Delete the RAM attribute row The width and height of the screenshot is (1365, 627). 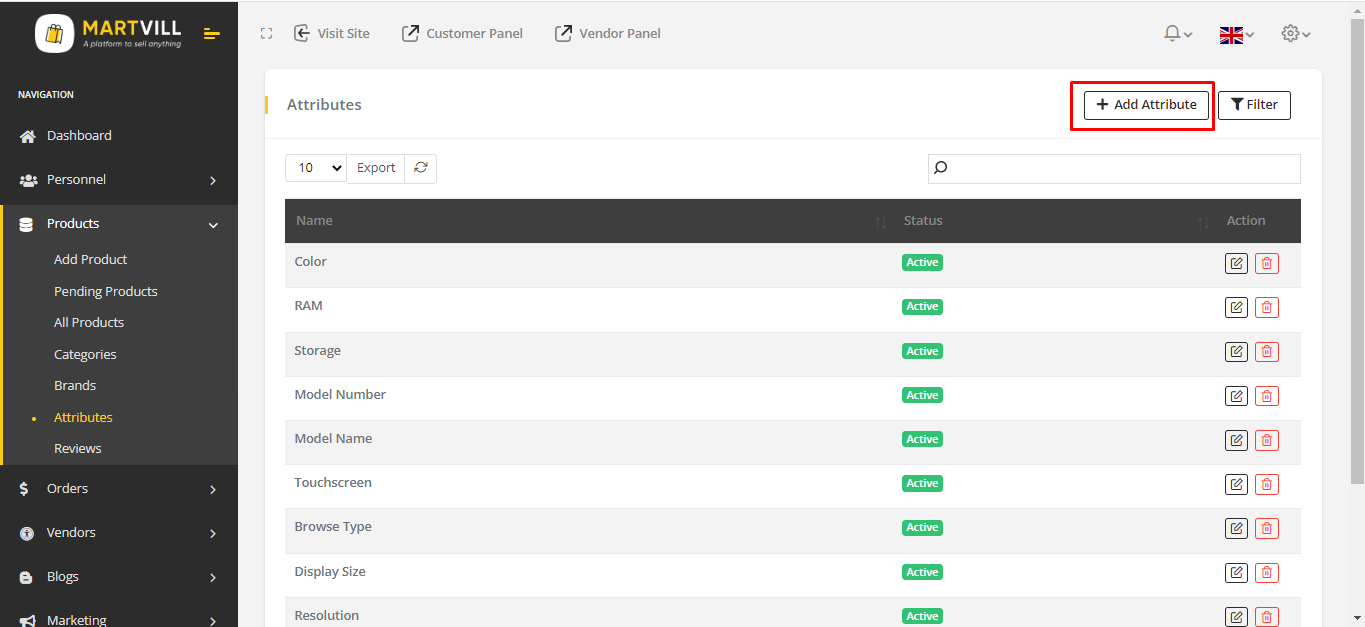[1267, 307]
